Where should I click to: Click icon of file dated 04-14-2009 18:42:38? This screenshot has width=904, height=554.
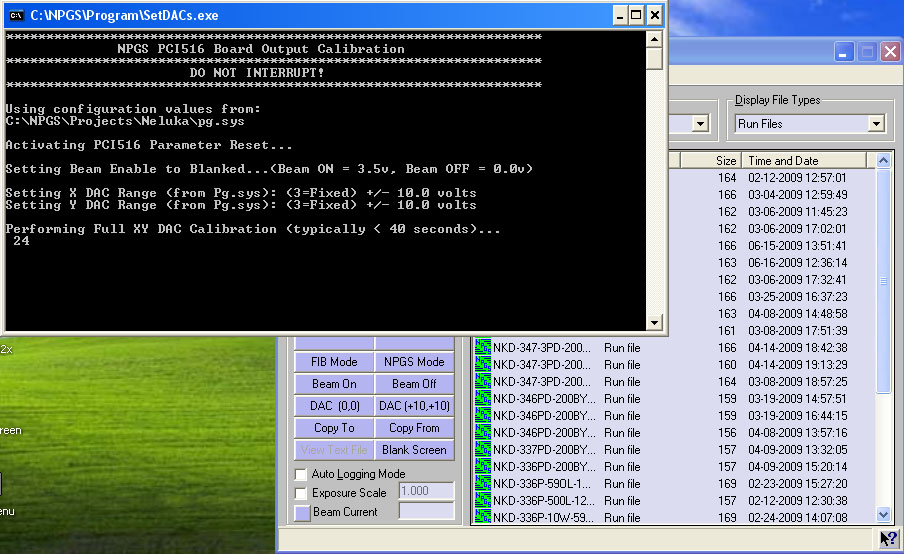point(482,348)
